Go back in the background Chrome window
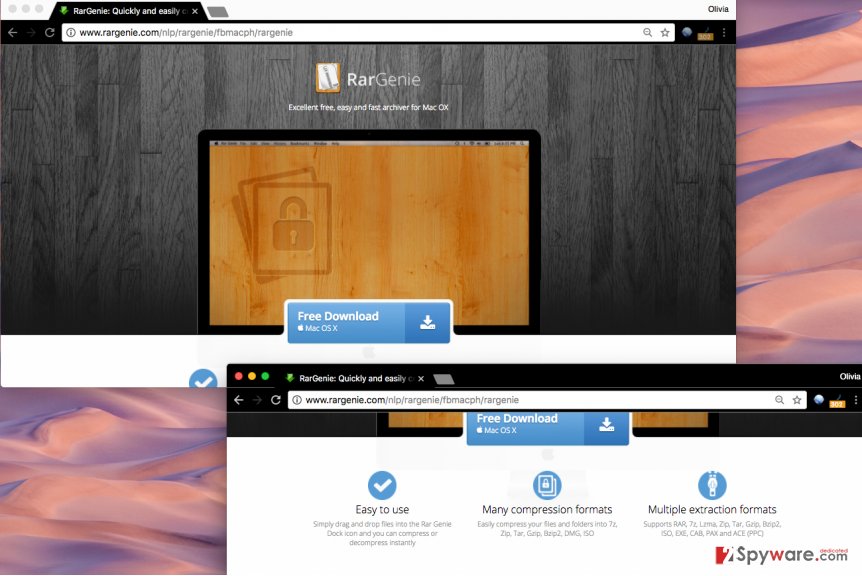Screen dimensions: 862x576 [x=13, y=32]
